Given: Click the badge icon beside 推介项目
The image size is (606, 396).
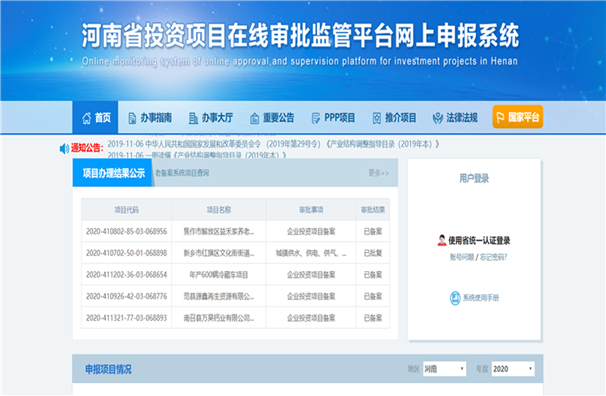Looking at the screenshot, I should (x=376, y=118).
